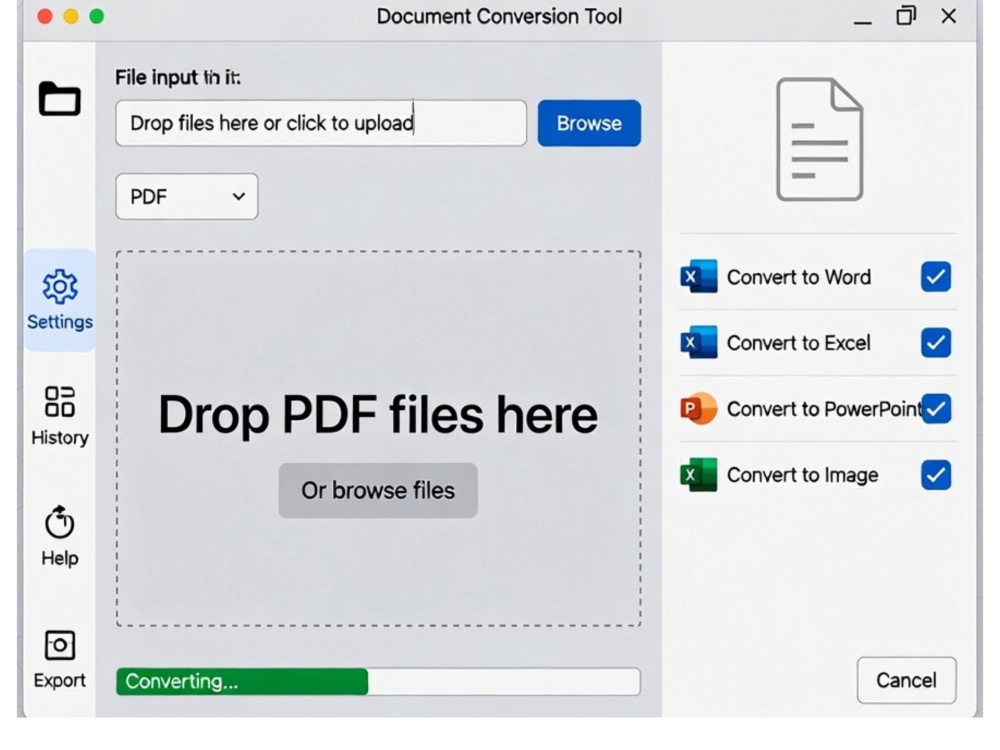The image size is (1000, 750).
Task: Toggle the Convert to PowerPoint checkbox
Action: pyautogui.click(x=936, y=409)
